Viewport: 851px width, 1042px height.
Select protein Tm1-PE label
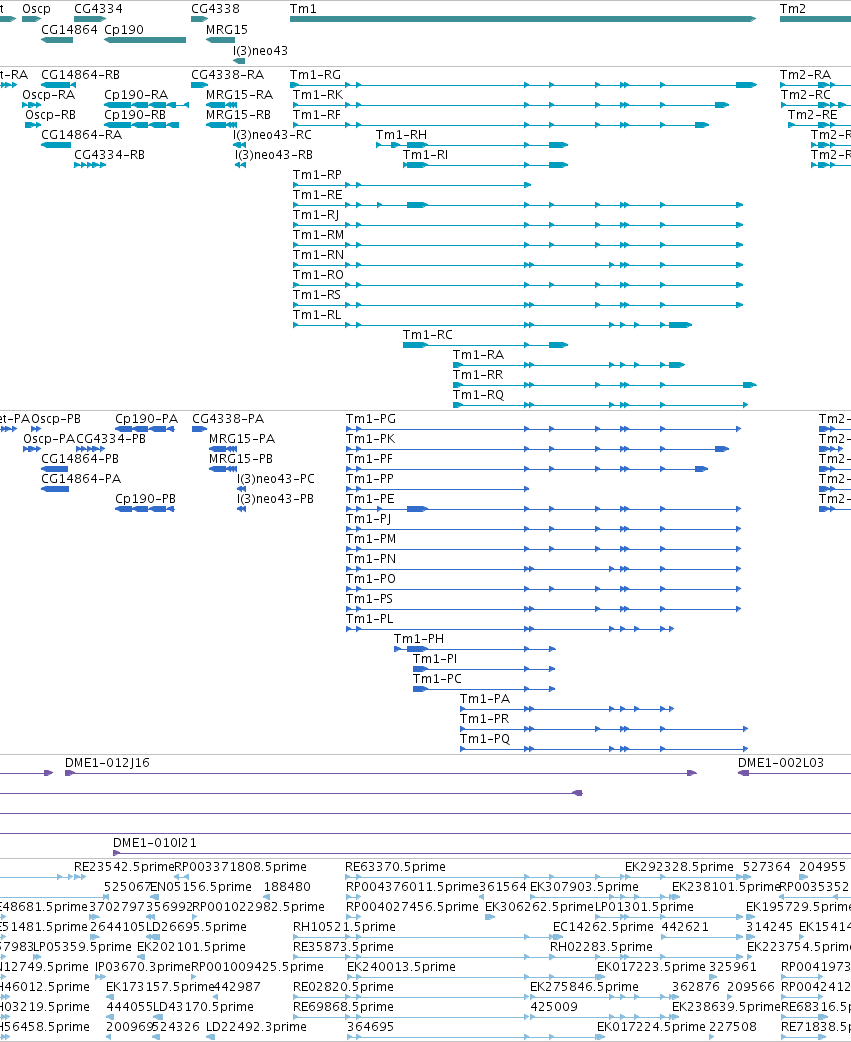click(x=371, y=498)
